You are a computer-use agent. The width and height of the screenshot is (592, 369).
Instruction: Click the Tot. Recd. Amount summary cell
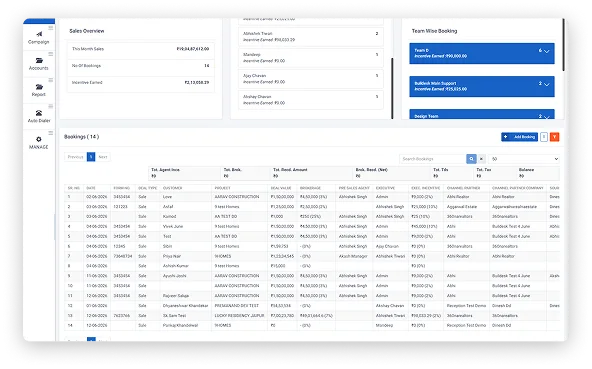point(311,173)
